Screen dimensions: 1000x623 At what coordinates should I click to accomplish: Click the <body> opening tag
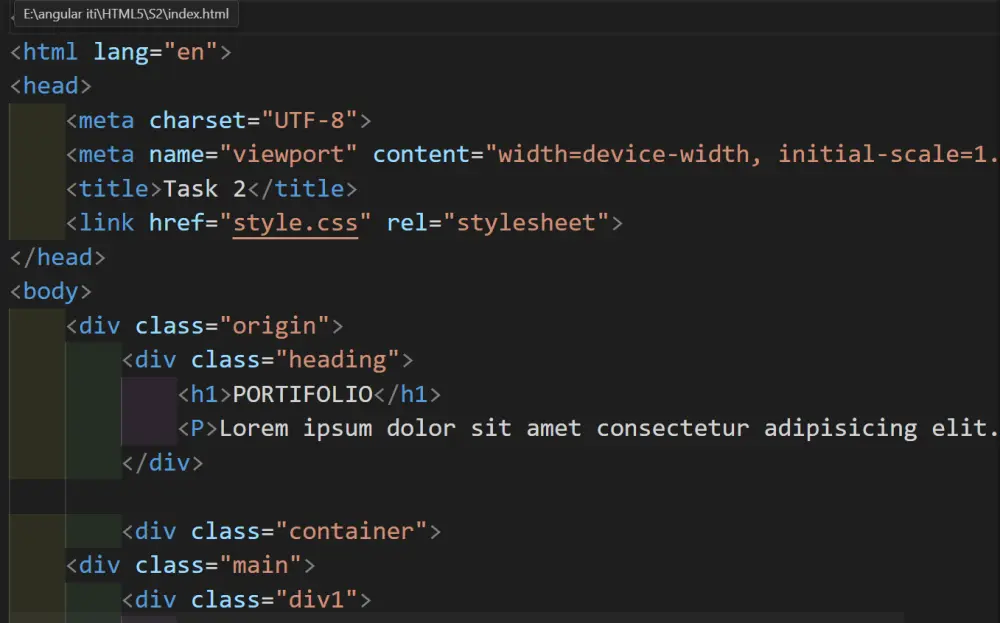click(48, 291)
